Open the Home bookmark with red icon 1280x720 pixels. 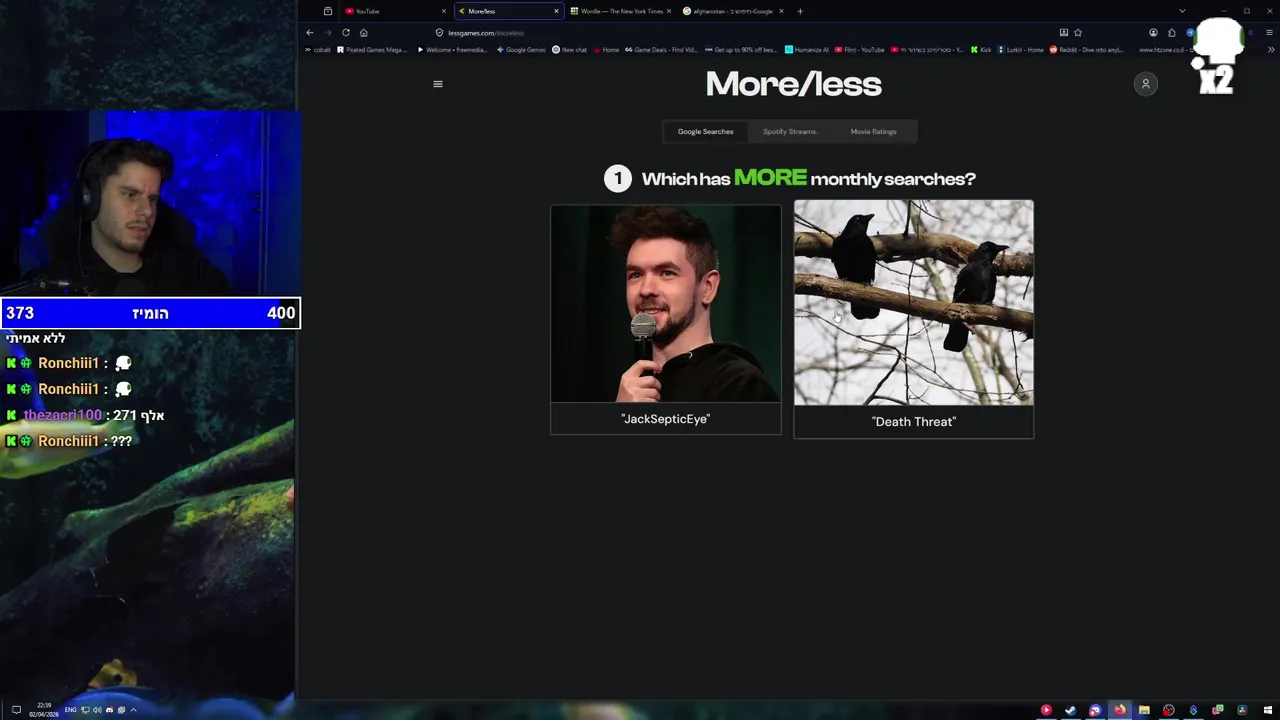pyautogui.click(x=606, y=50)
